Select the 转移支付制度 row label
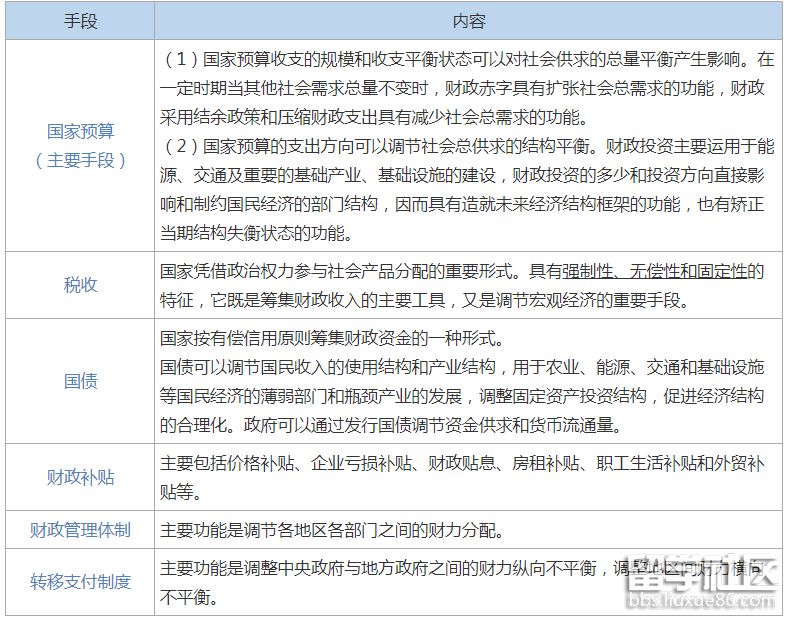This screenshot has height=622, width=792. point(80,580)
